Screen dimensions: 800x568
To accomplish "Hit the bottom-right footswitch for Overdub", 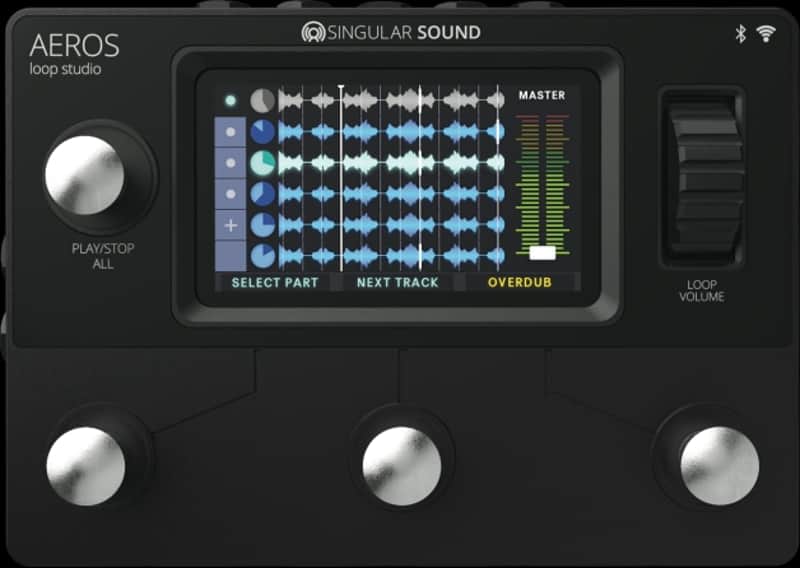I will click(x=720, y=466).
